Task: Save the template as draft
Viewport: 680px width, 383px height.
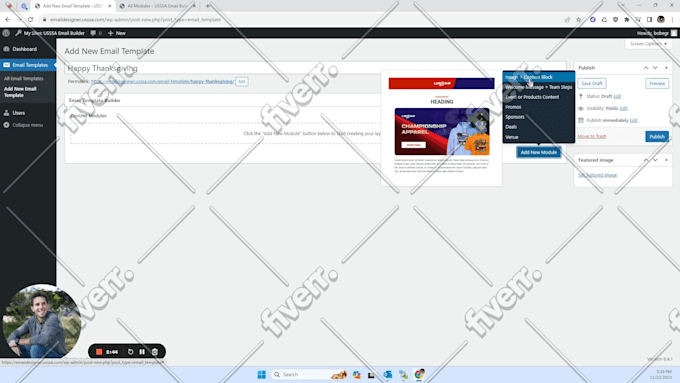Action: tap(592, 83)
